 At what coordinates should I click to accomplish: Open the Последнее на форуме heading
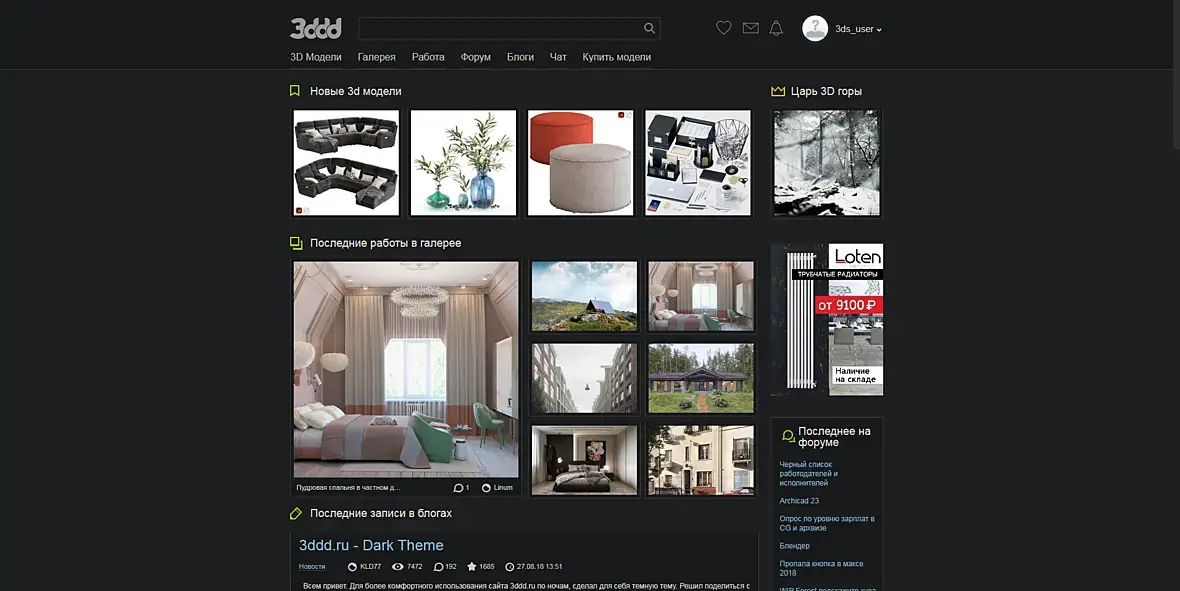click(834, 437)
